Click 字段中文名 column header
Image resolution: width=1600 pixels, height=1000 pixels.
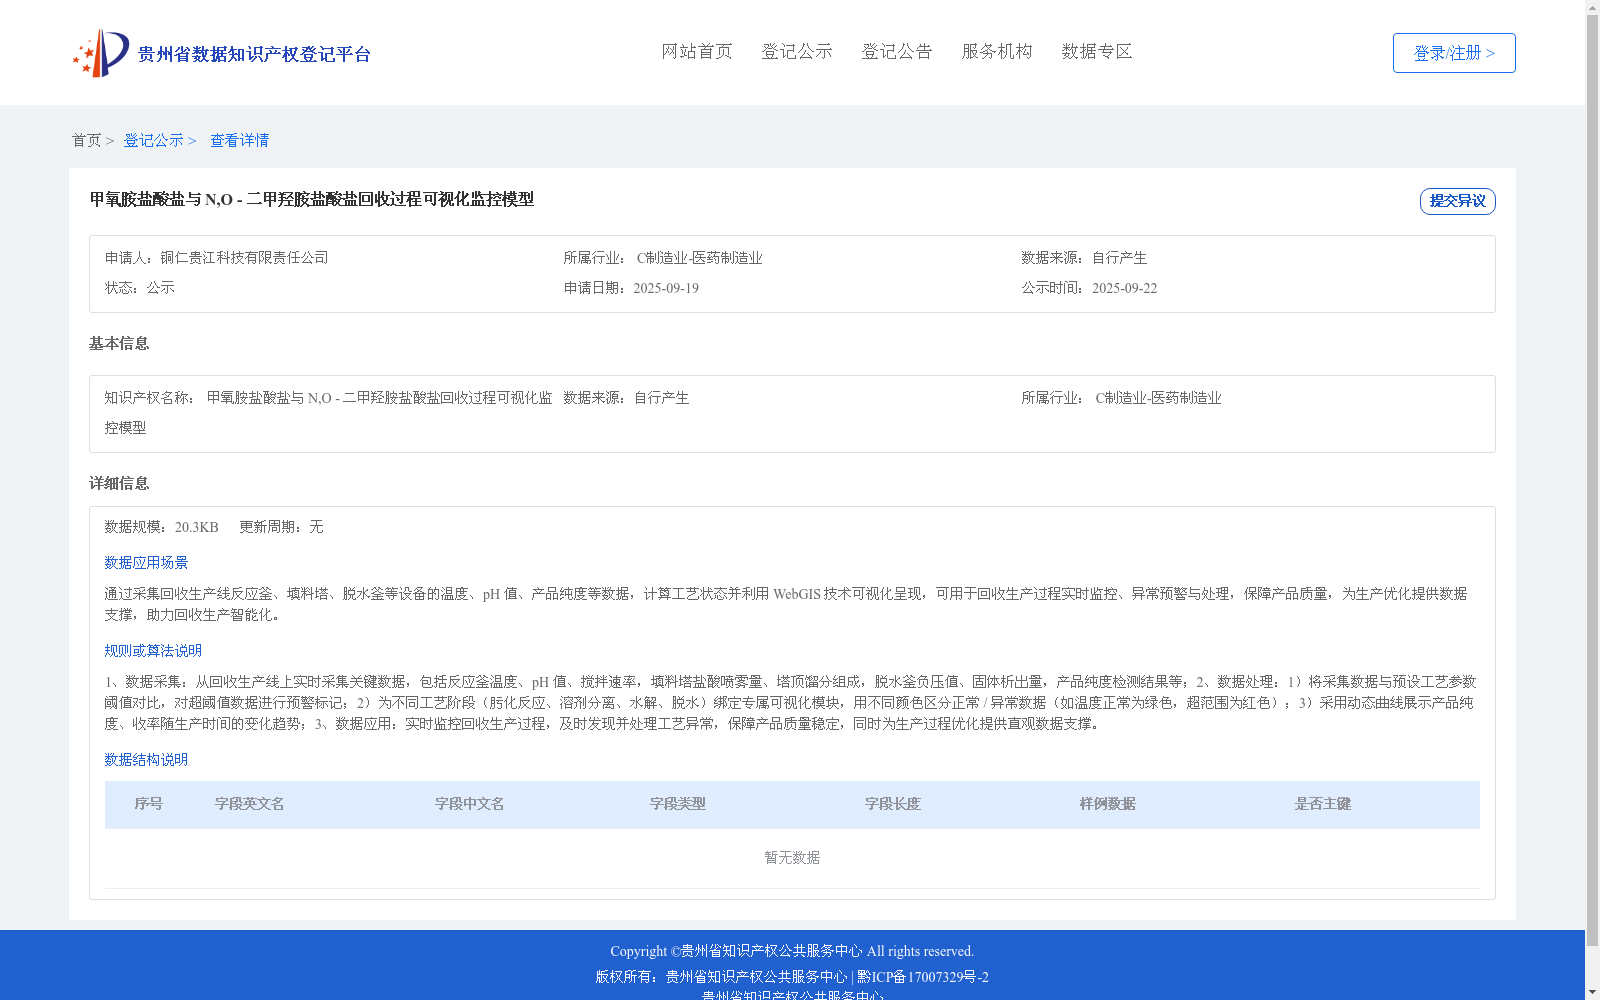pyautogui.click(x=470, y=804)
